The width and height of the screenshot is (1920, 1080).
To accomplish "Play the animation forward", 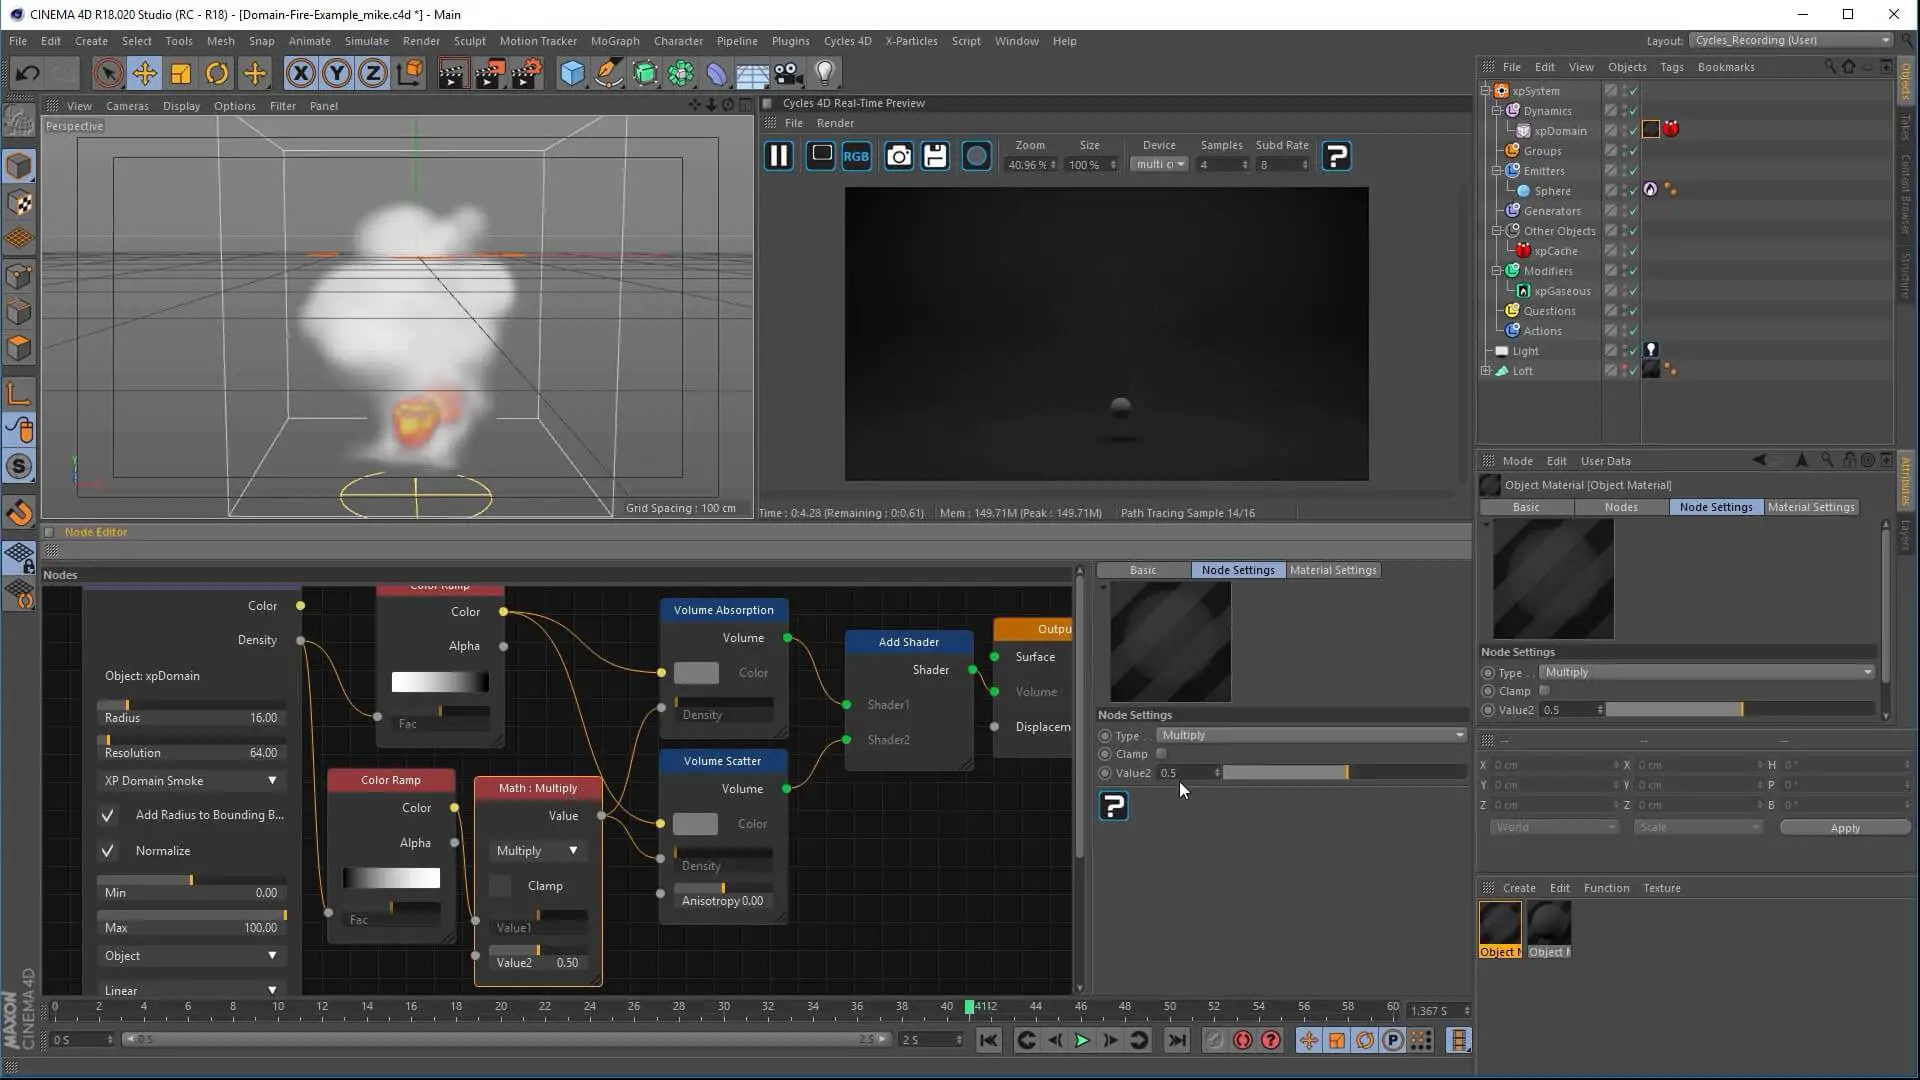I will pyautogui.click(x=1081, y=1040).
